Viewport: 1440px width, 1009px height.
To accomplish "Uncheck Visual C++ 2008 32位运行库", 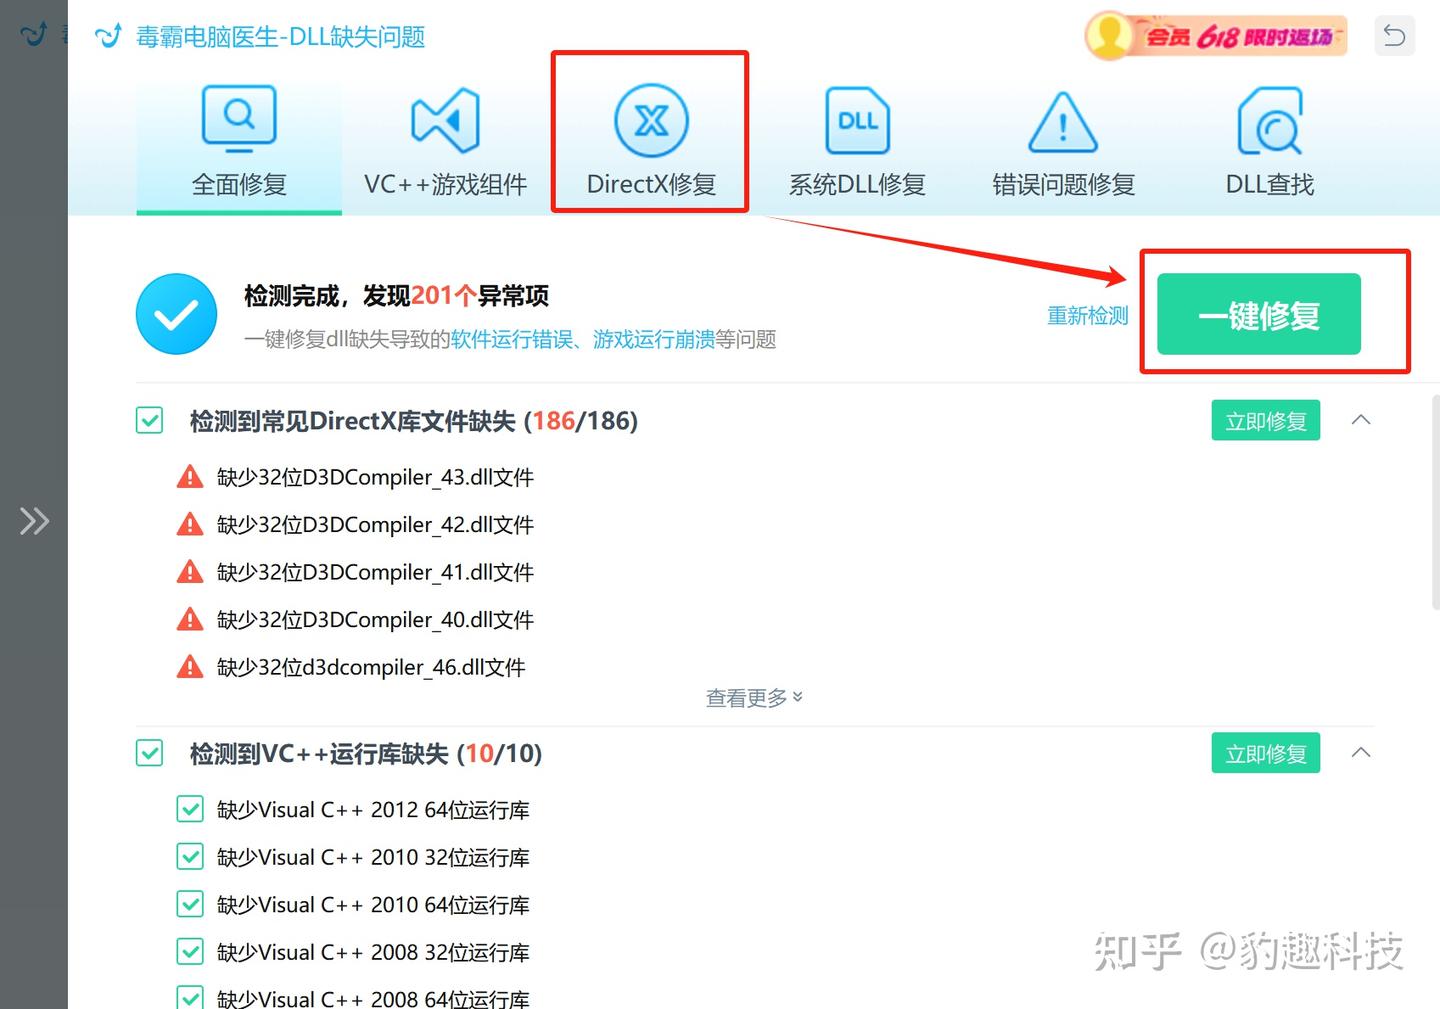I will coord(190,952).
